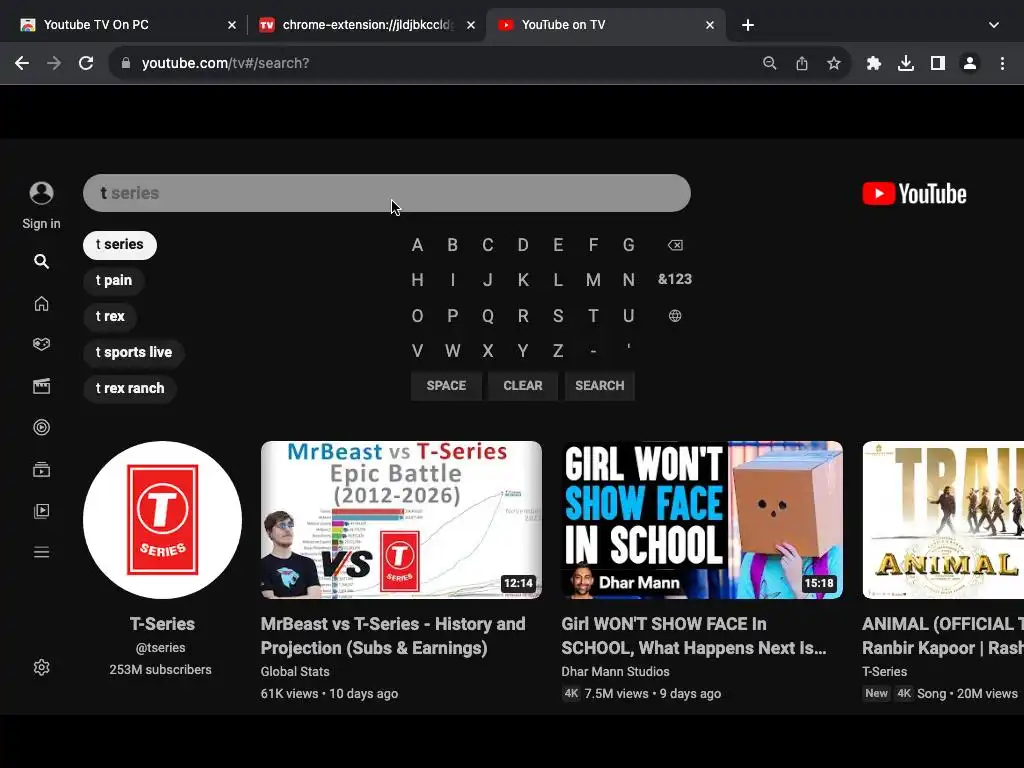Bookmark this page with star icon

point(834,63)
